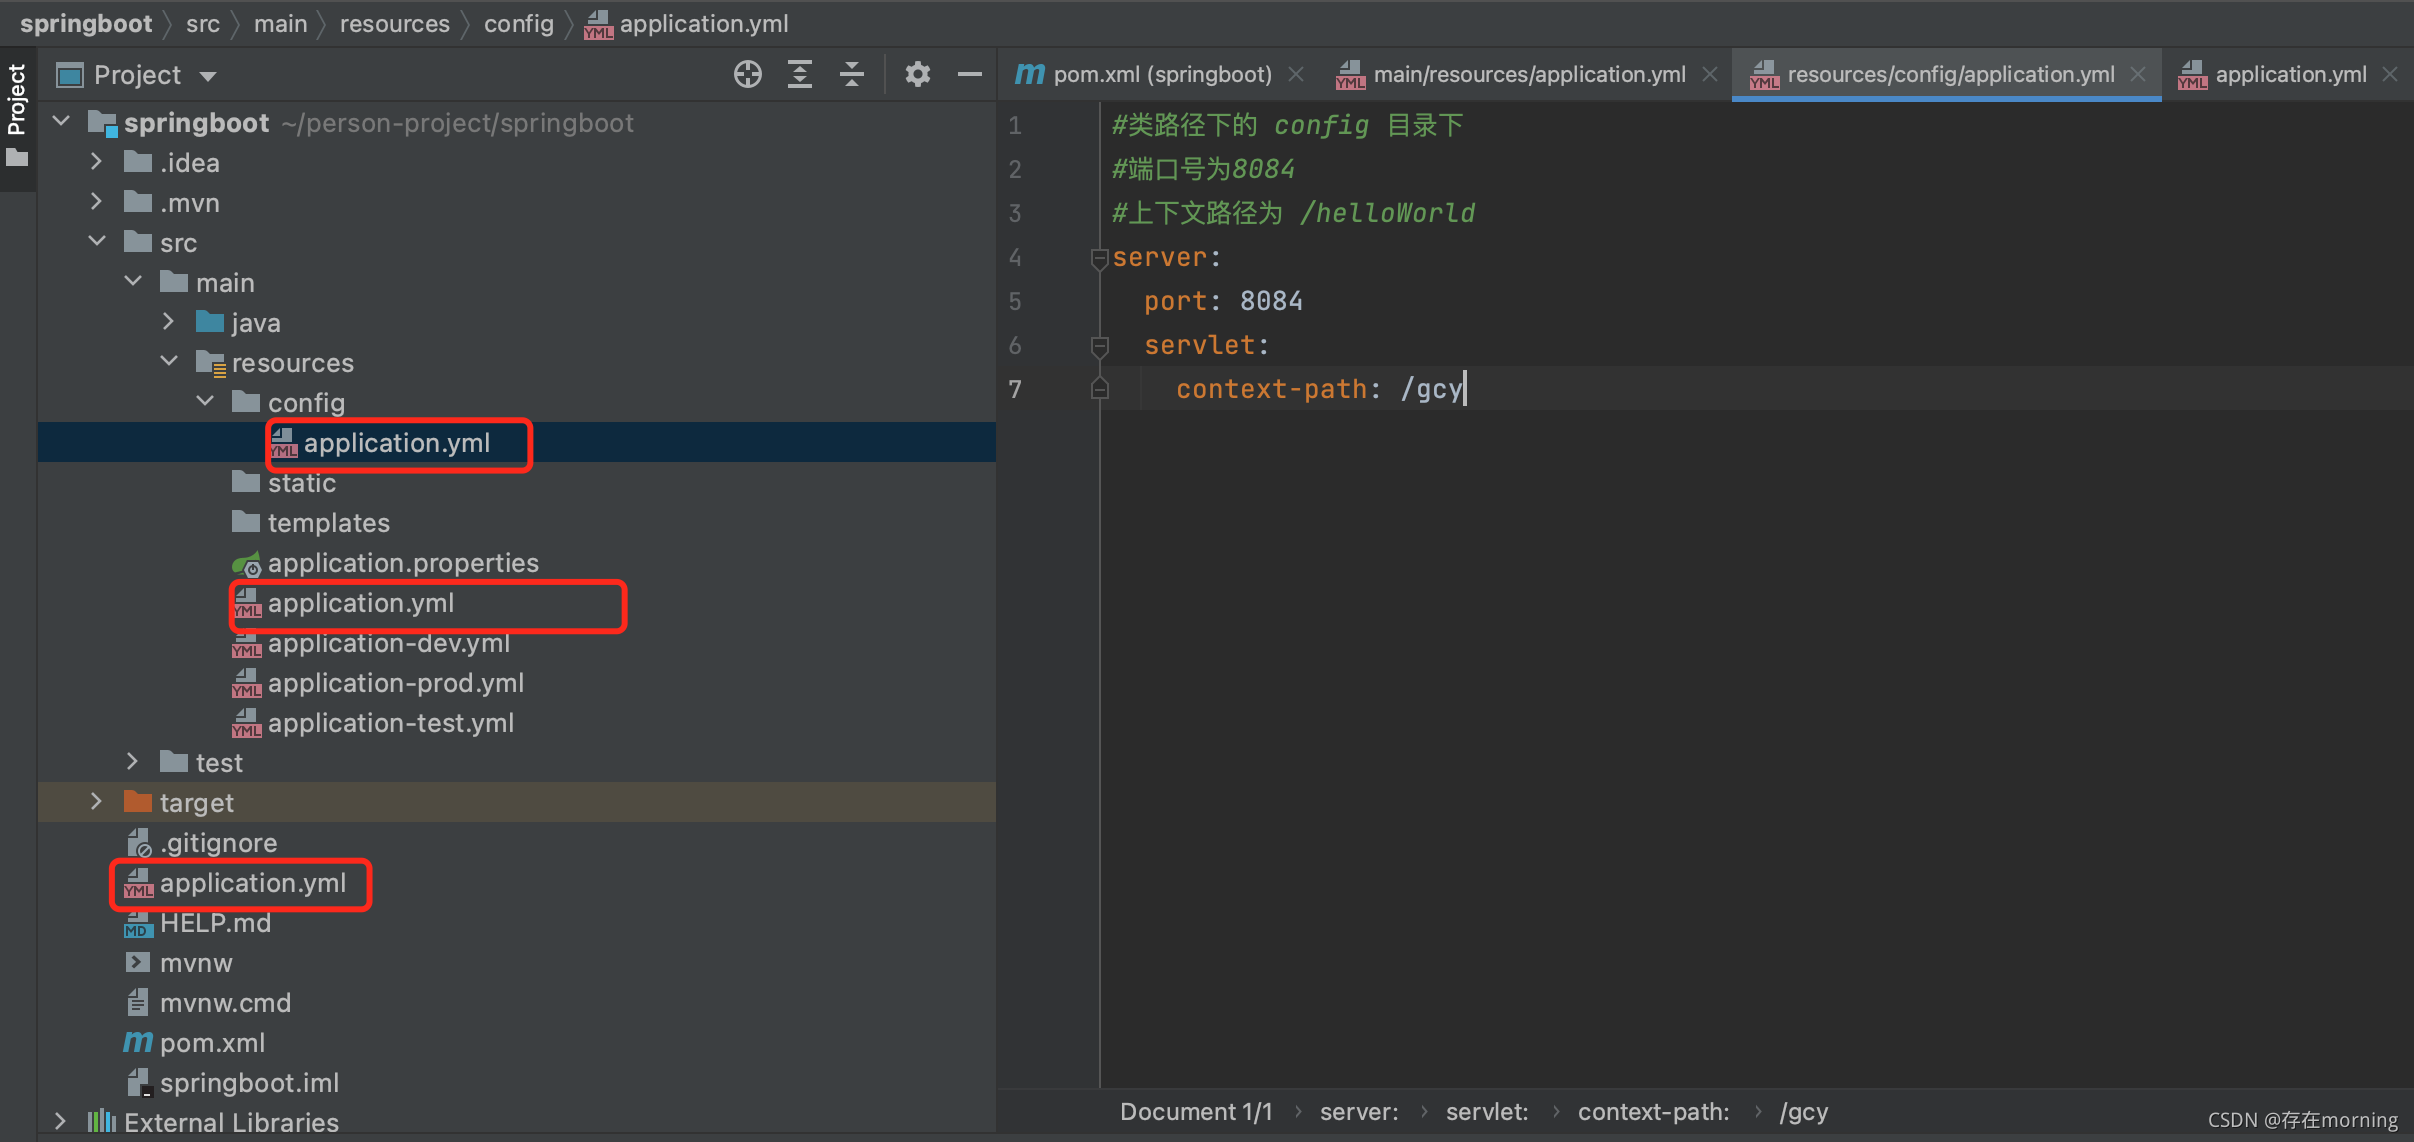The height and width of the screenshot is (1142, 2414).
Task: Expand the target folder
Action: pos(96,801)
